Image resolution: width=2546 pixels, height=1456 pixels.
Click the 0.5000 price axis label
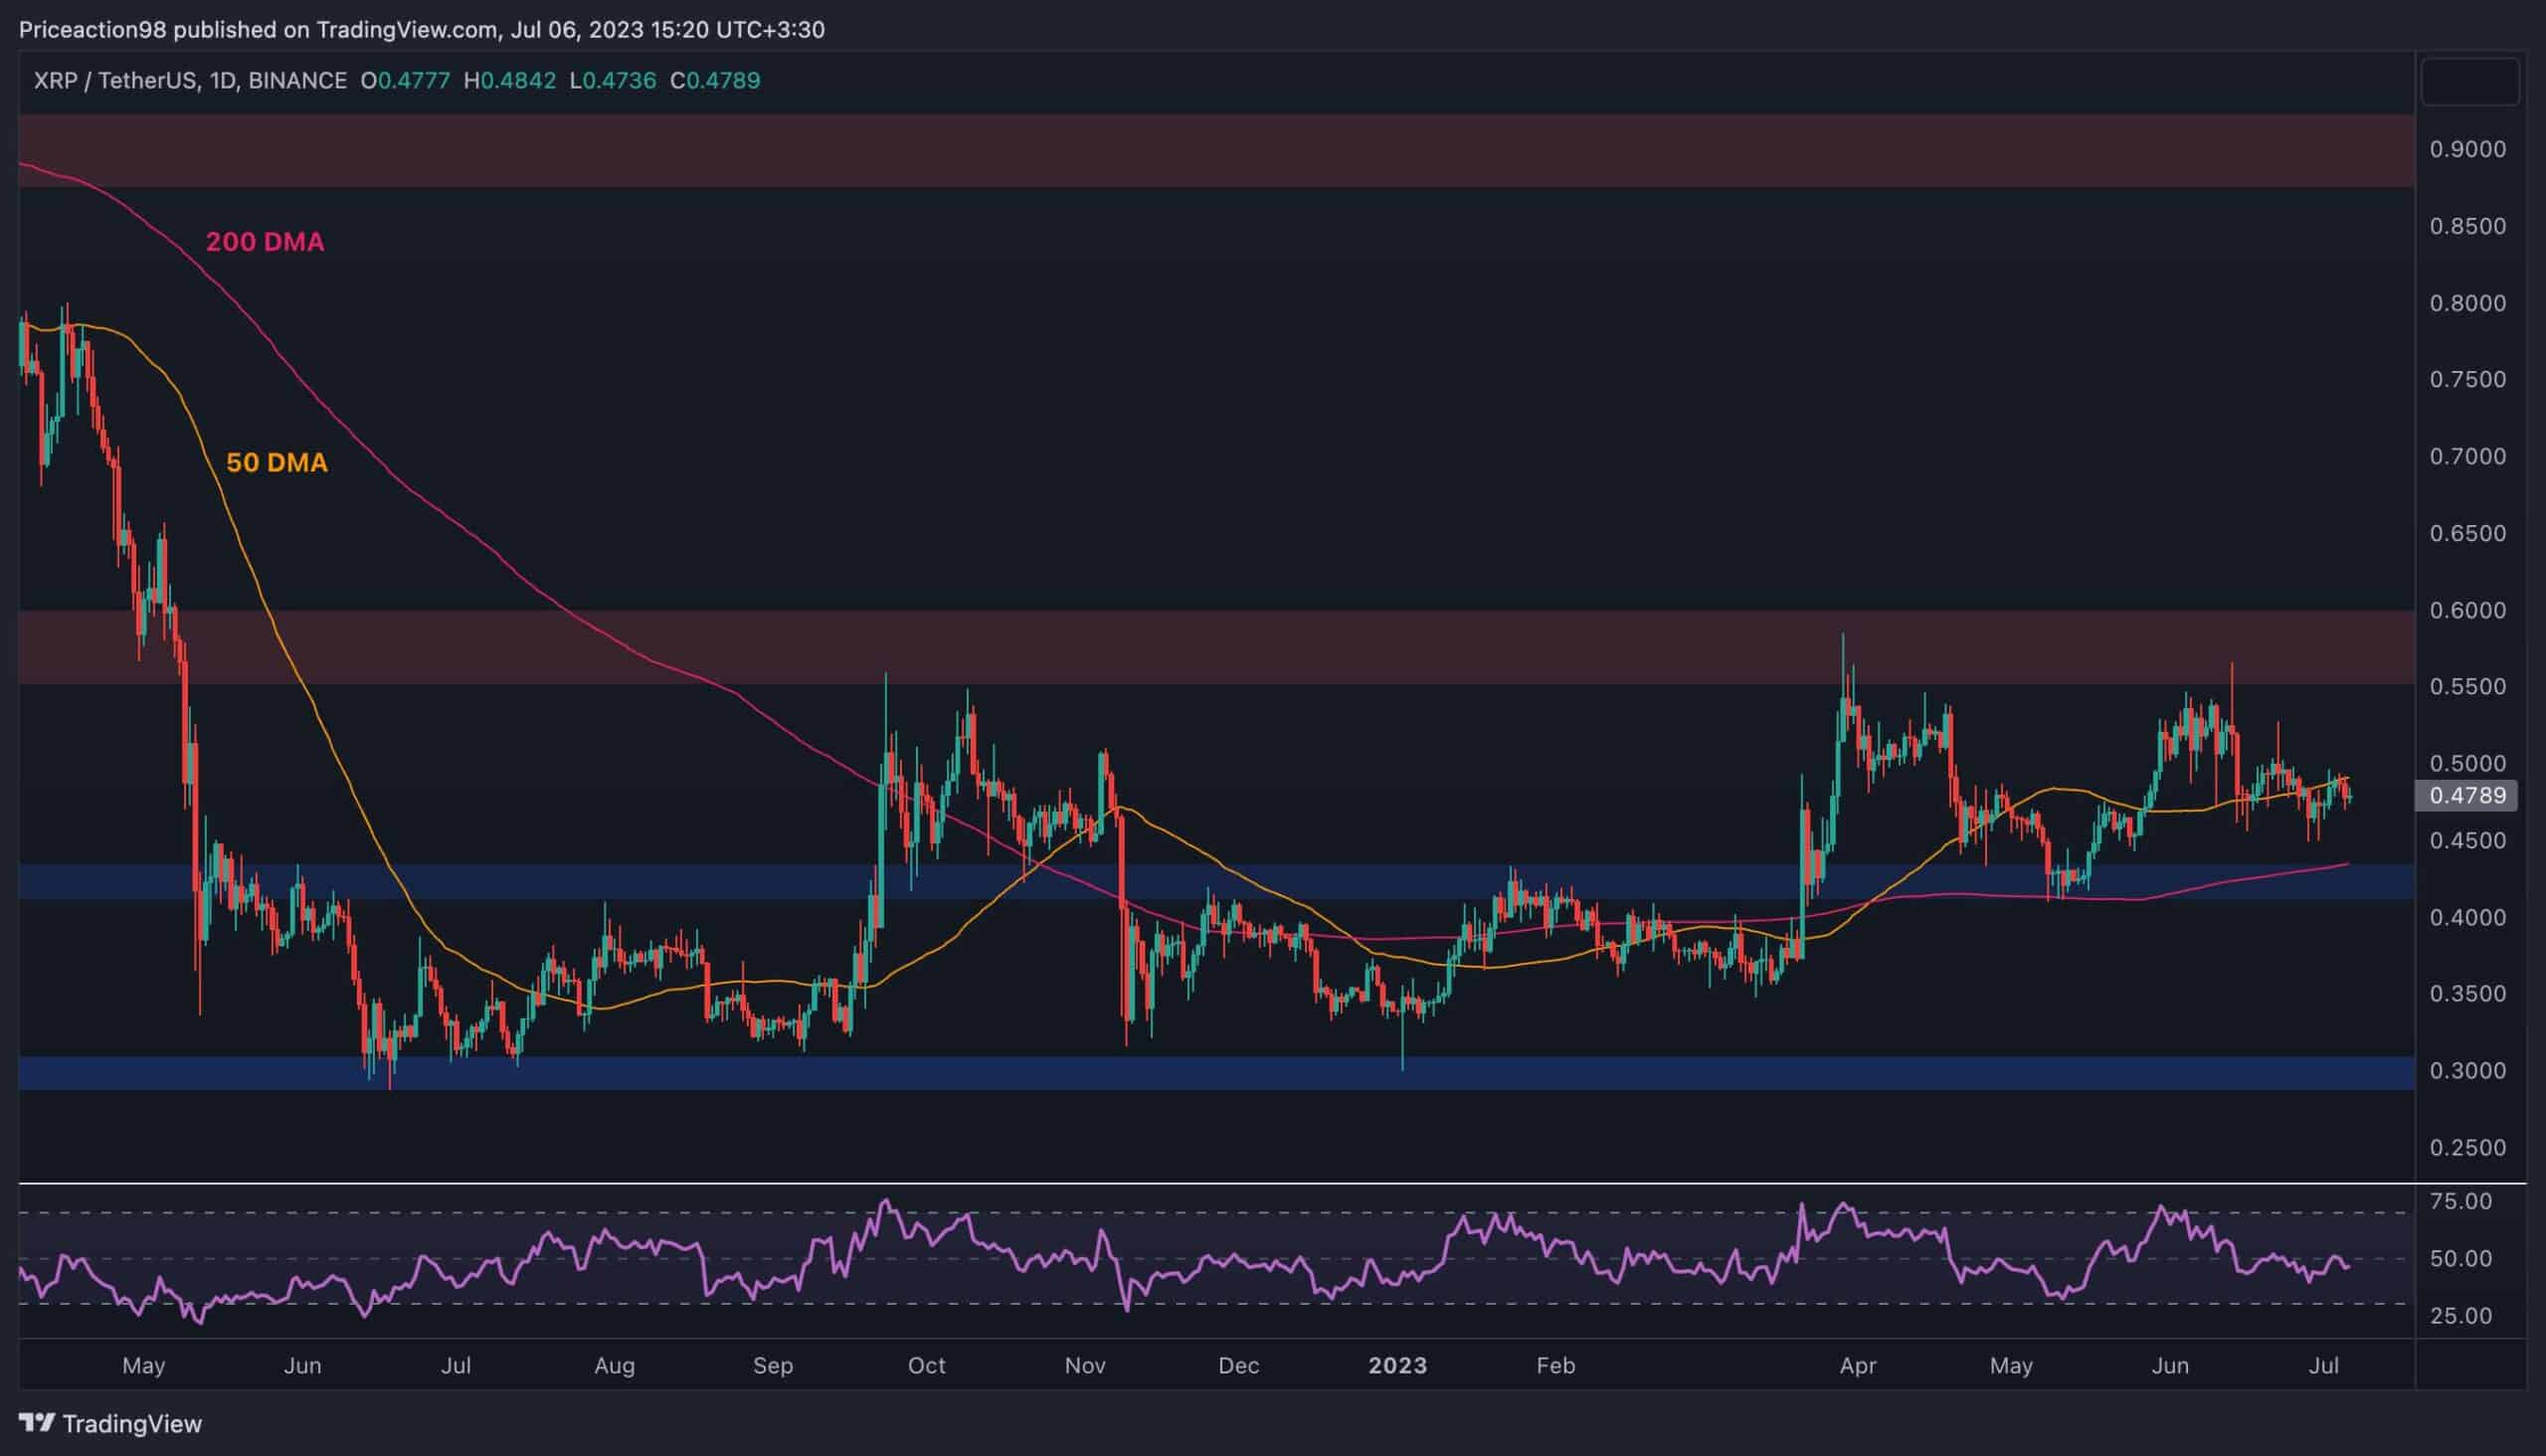2468,763
